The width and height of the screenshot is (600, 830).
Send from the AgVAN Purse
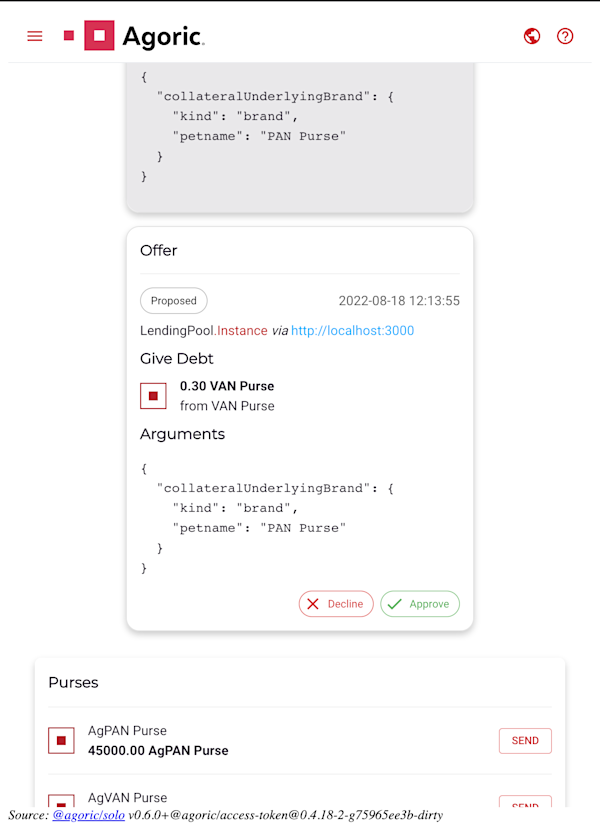click(x=525, y=801)
